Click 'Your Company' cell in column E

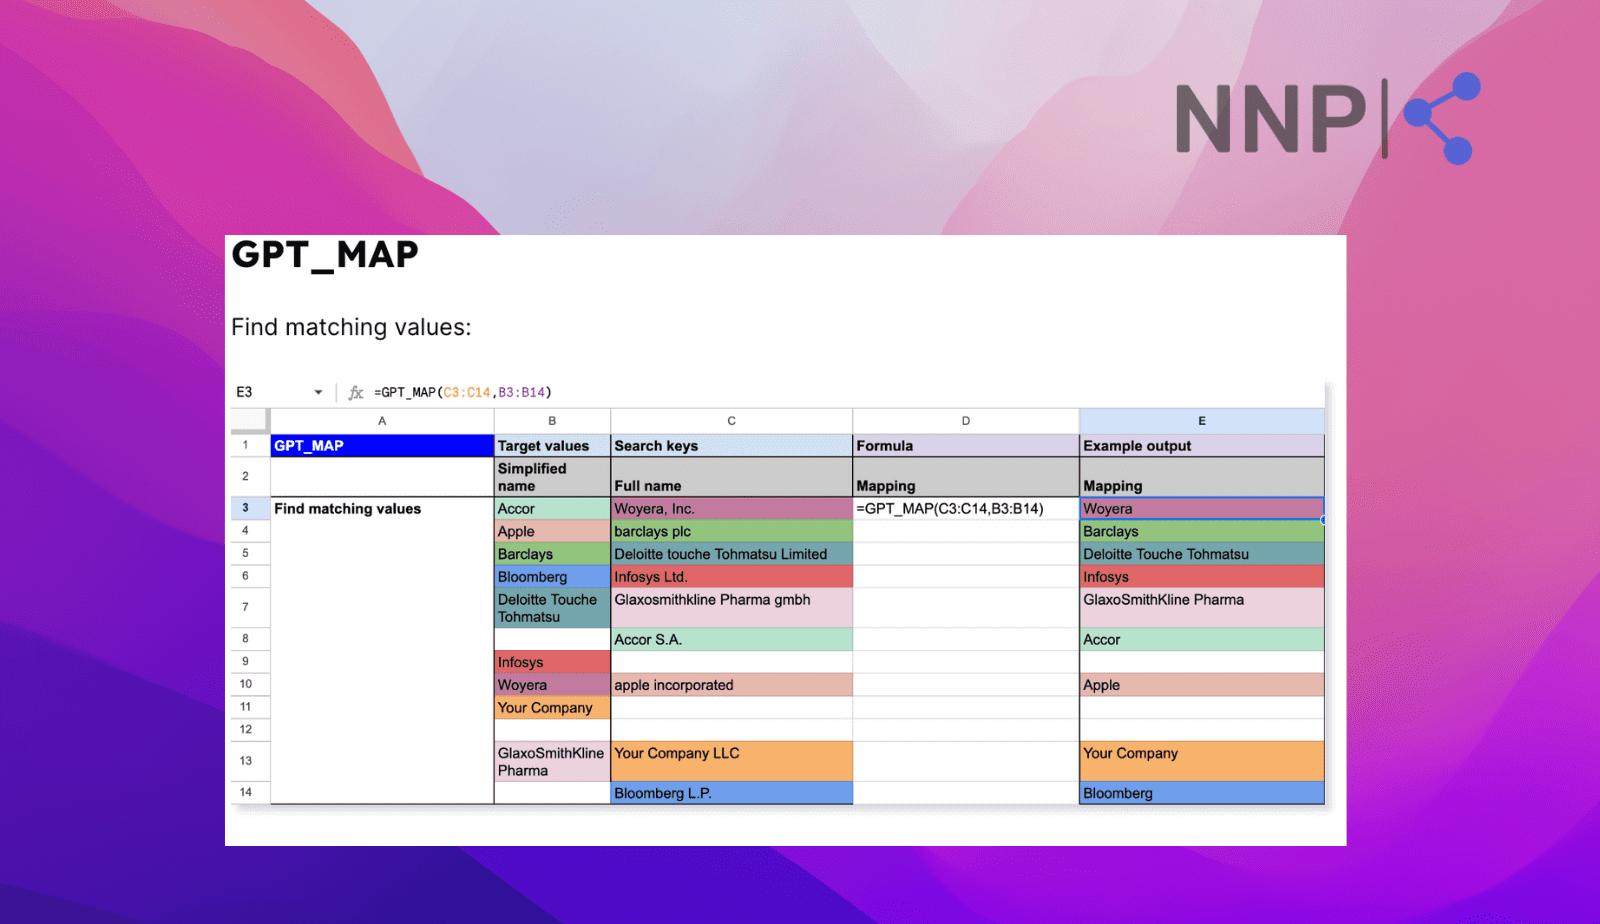pyautogui.click(x=1202, y=762)
